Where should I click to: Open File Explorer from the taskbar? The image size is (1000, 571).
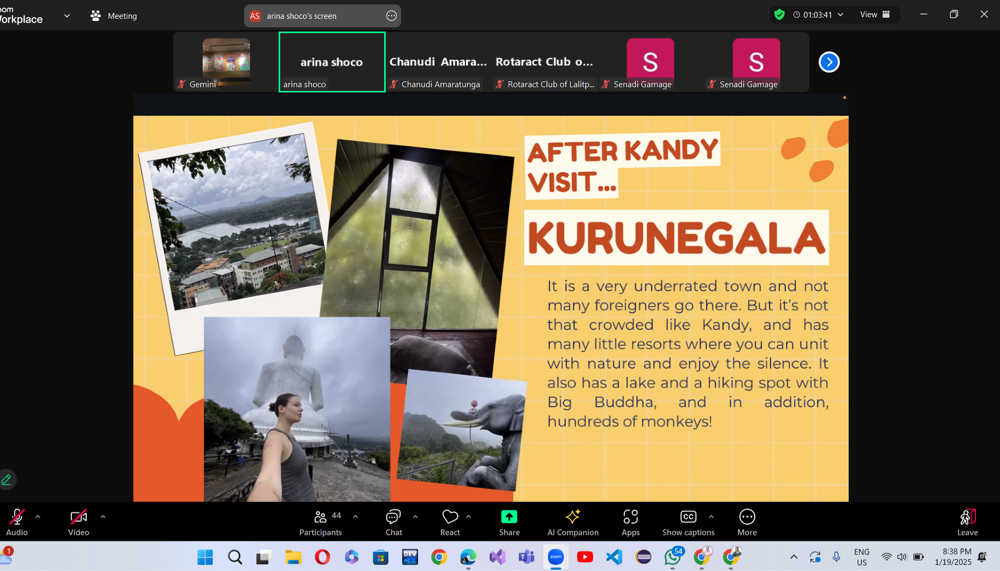pos(293,557)
